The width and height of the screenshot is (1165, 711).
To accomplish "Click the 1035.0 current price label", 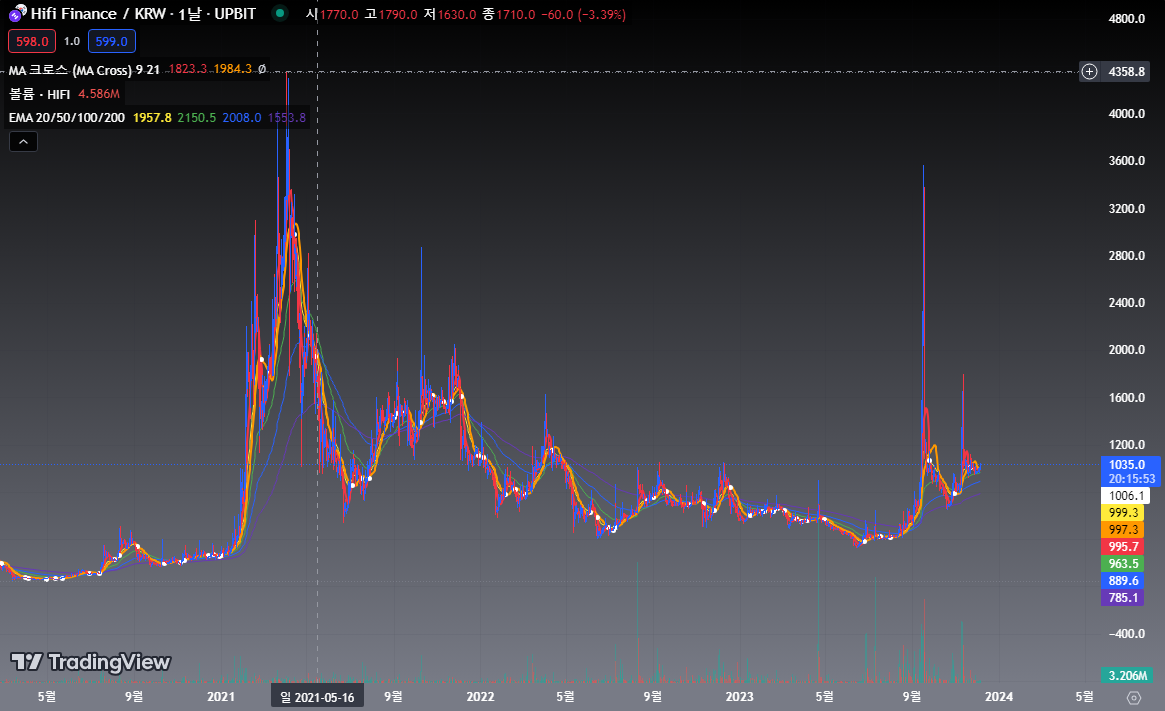I will [1126, 464].
